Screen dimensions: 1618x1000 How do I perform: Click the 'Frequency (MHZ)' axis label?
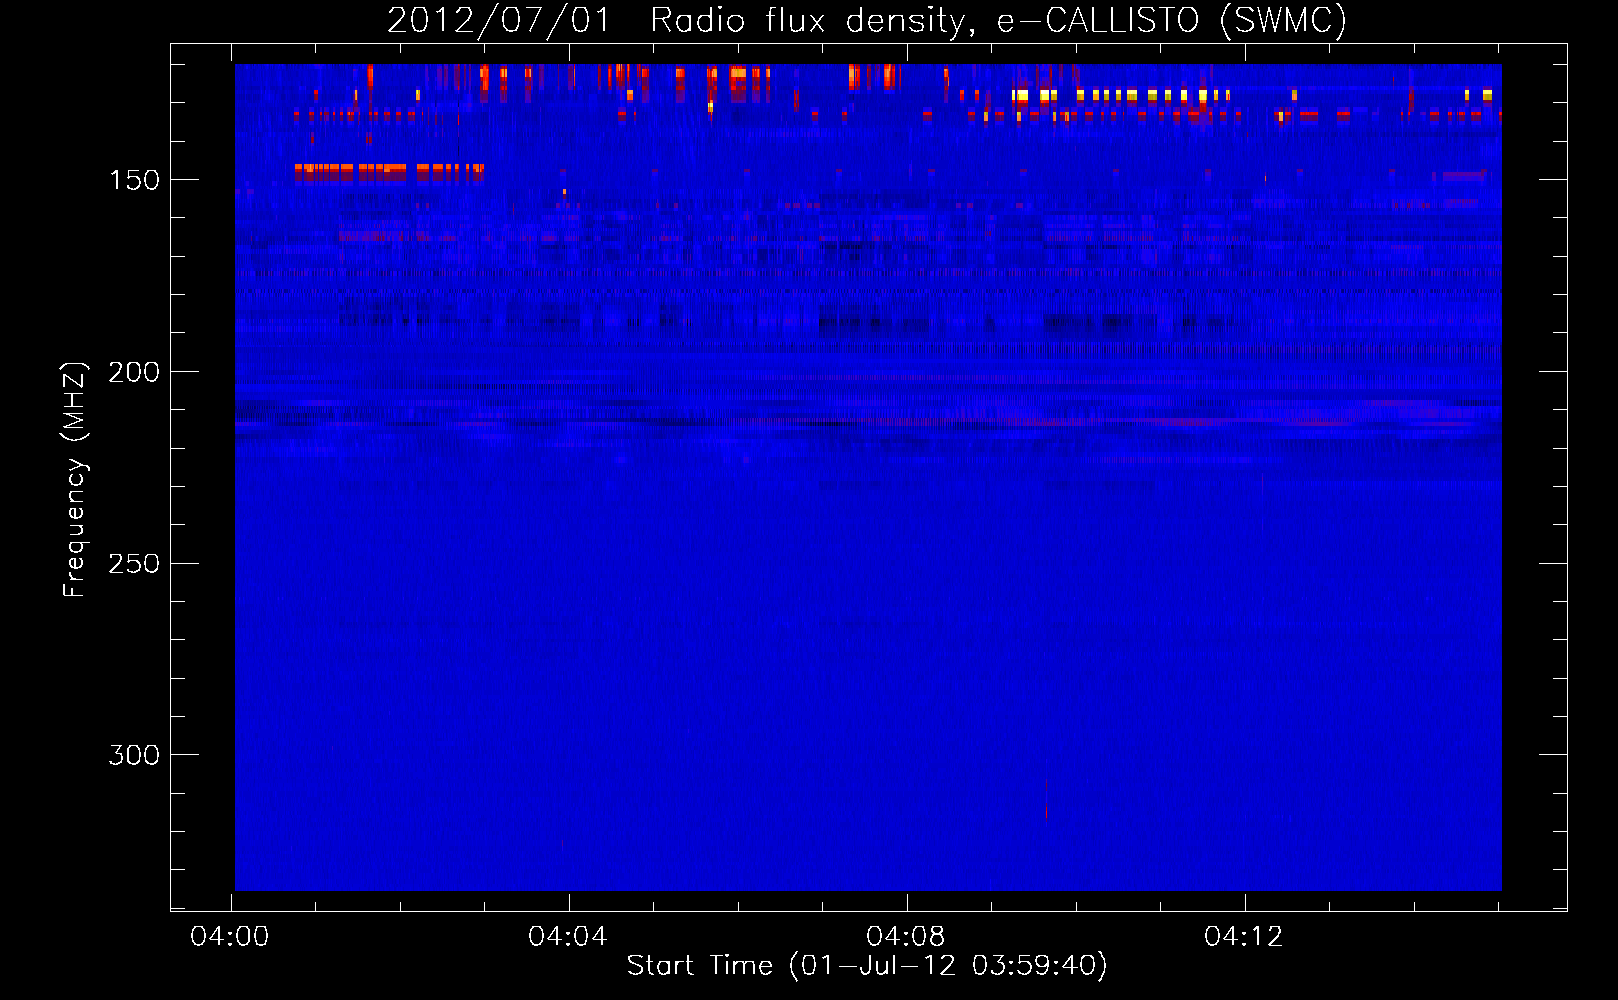pos(75,479)
